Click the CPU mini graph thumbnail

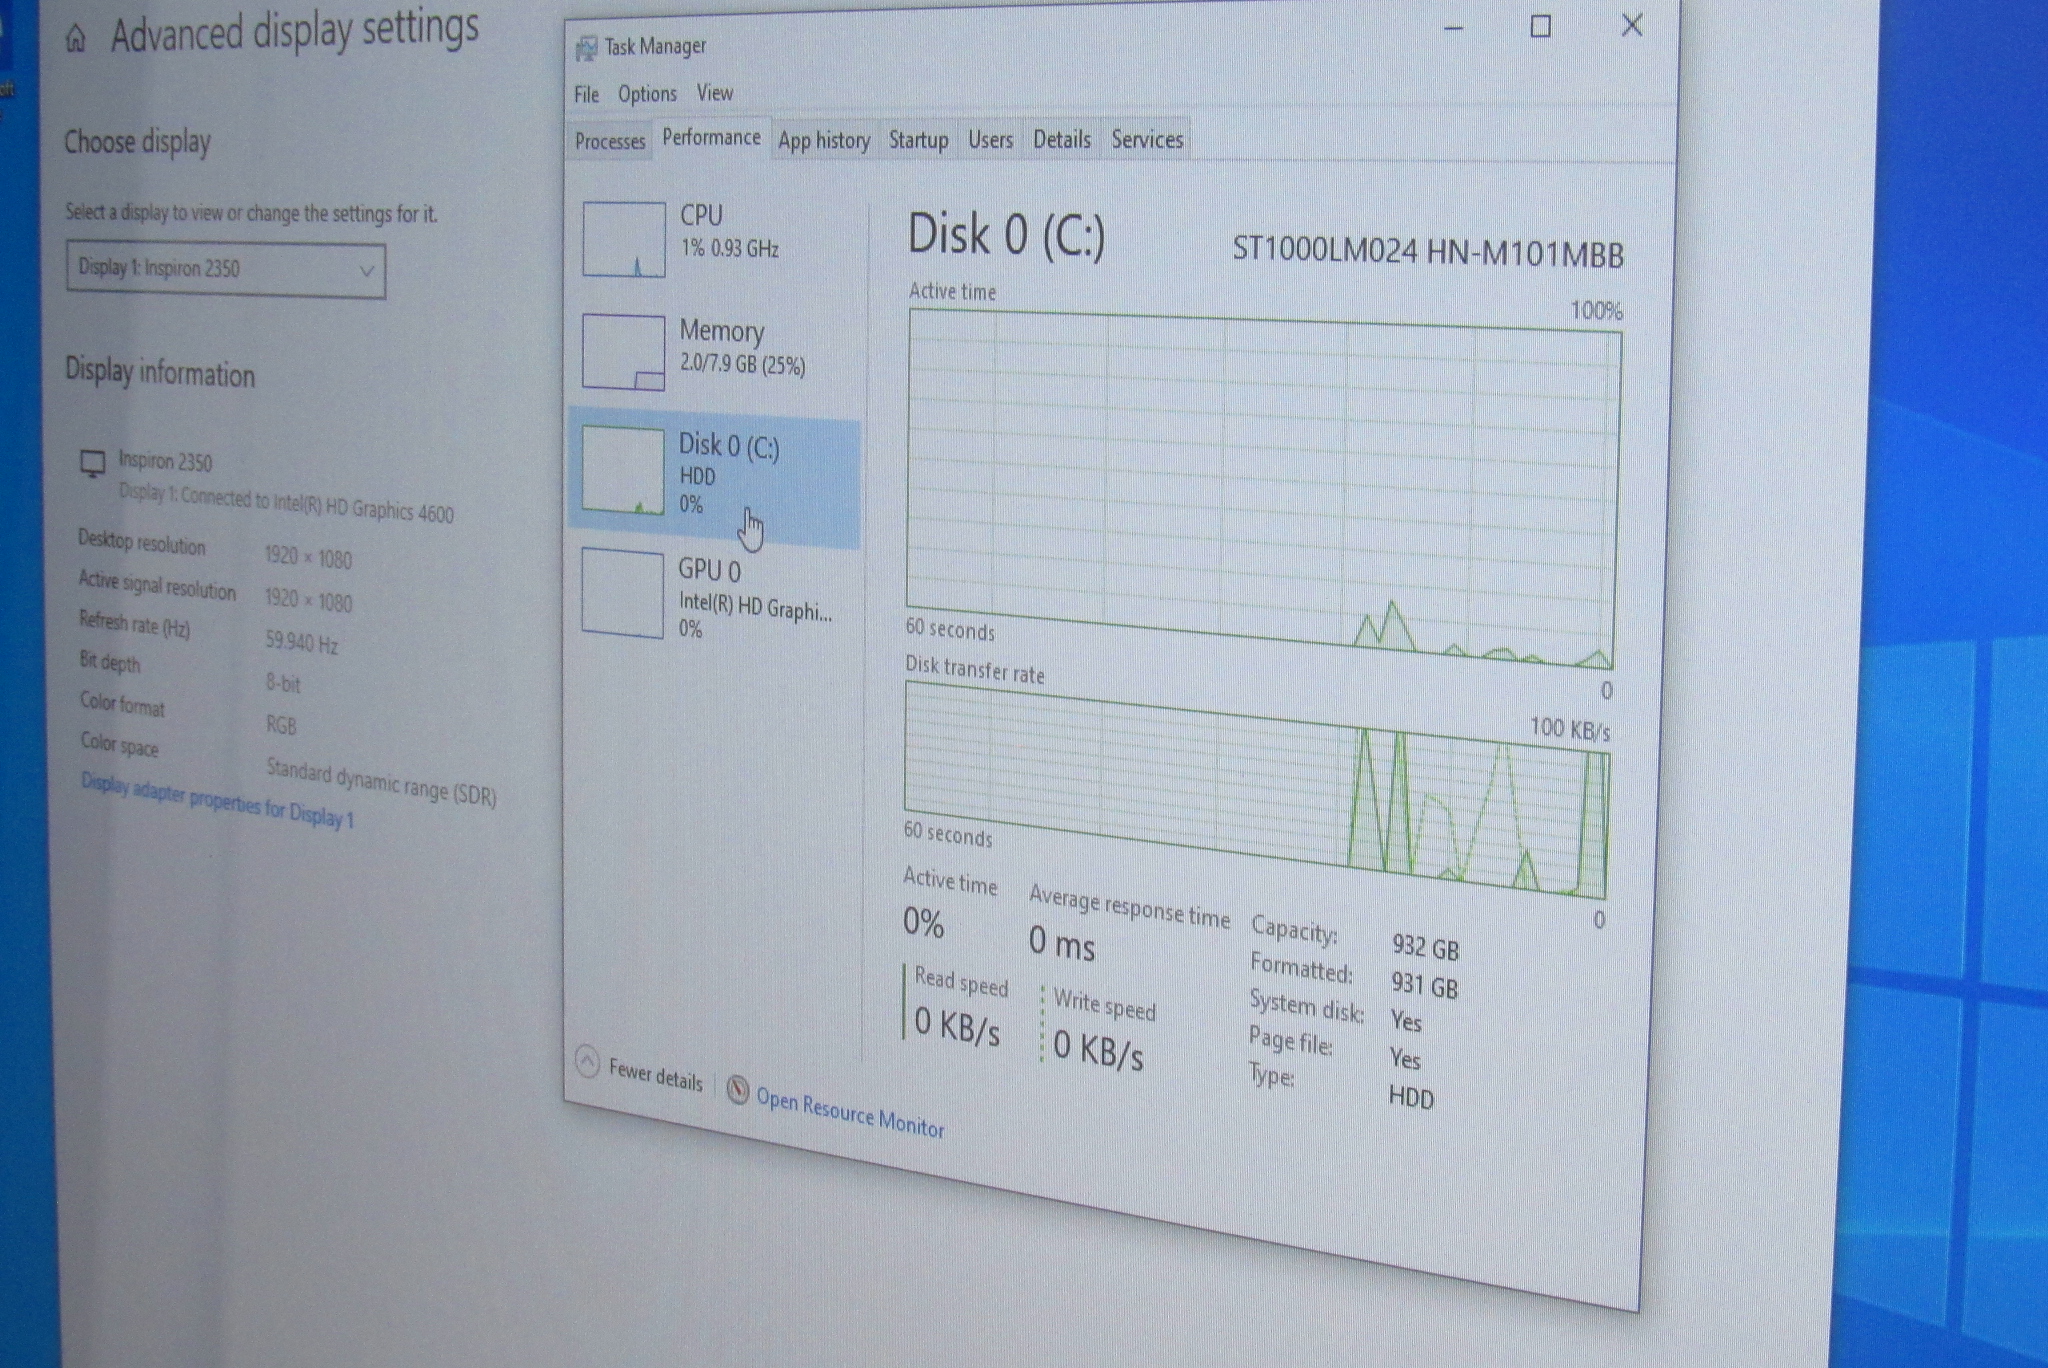click(624, 240)
